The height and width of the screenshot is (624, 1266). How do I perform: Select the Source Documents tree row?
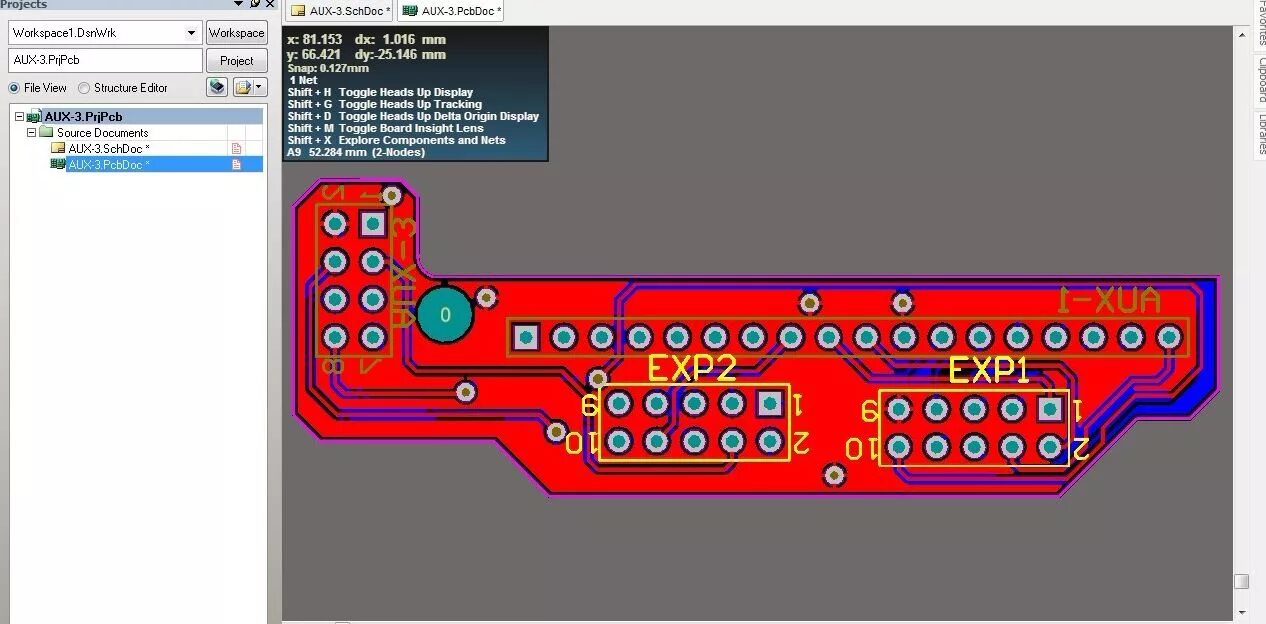pos(102,132)
